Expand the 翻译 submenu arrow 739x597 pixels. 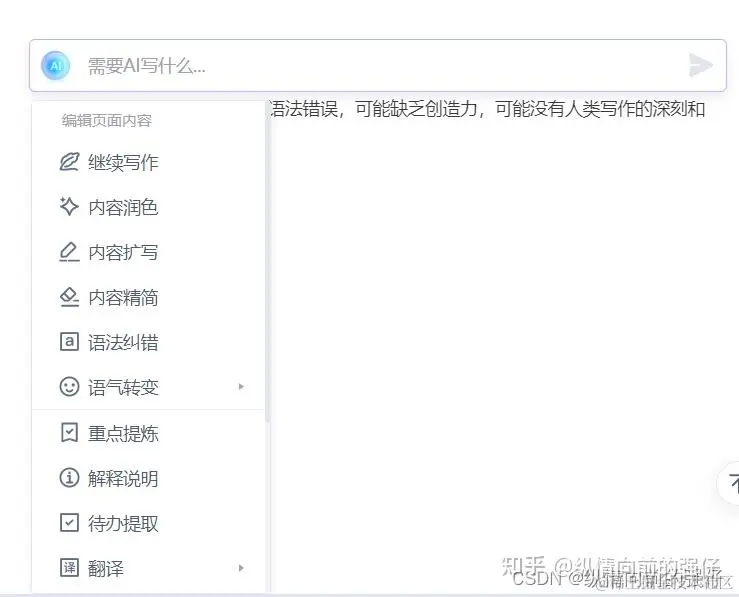pyautogui.click(x=241, y=568)
